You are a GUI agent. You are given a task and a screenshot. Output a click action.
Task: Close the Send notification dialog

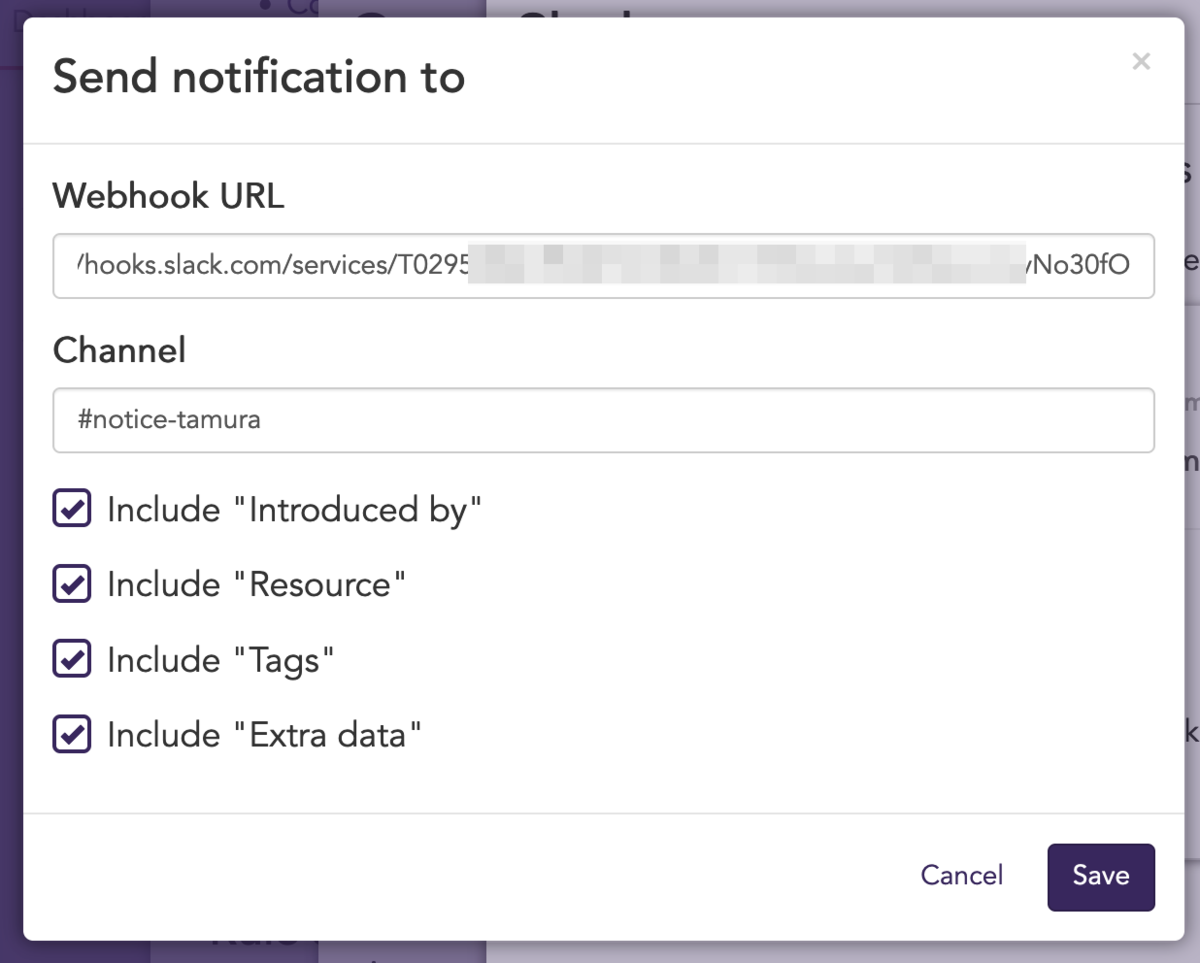coord(1141,62)
